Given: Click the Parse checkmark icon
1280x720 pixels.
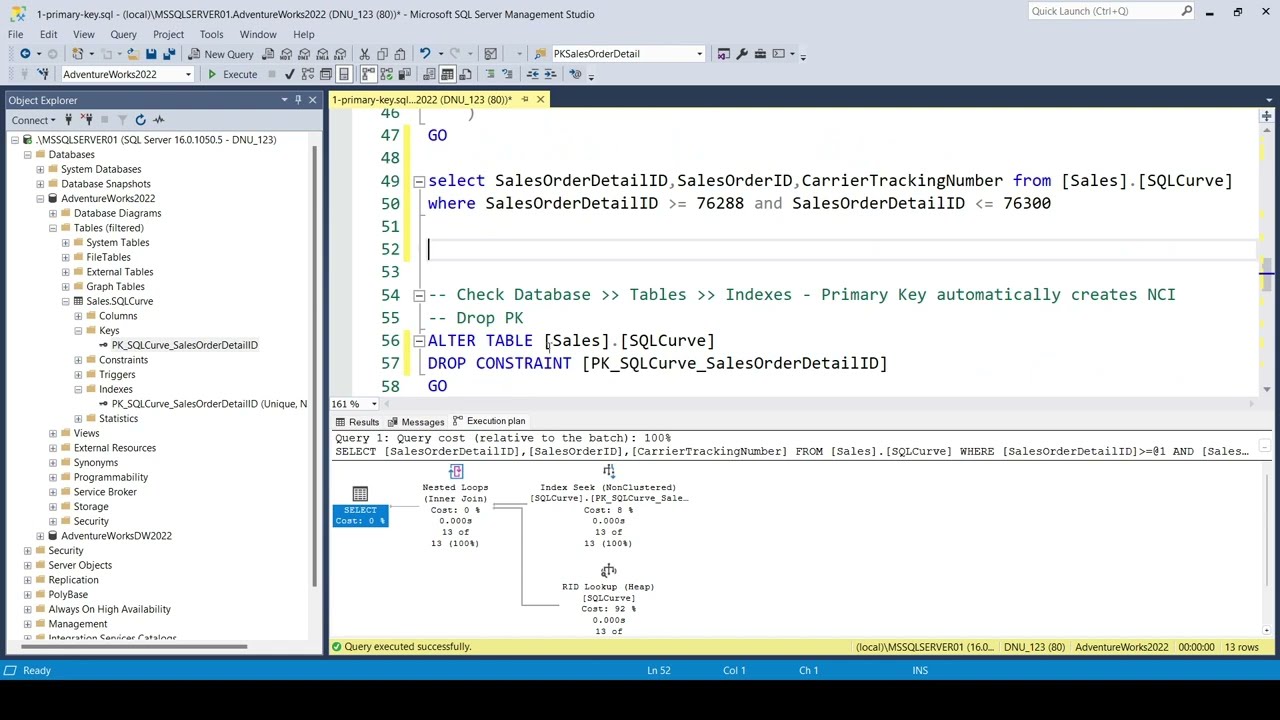Looking at the screenshot, I should coord(289,74).
